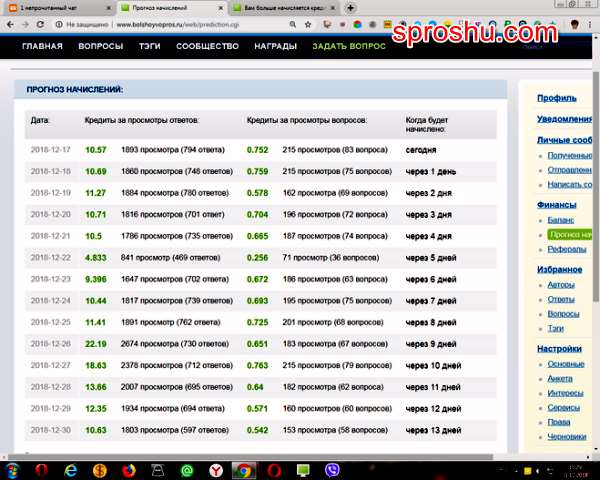Open a new browser tab with plus button
Viewport: 600px width, 480px height.
point(350,7)
